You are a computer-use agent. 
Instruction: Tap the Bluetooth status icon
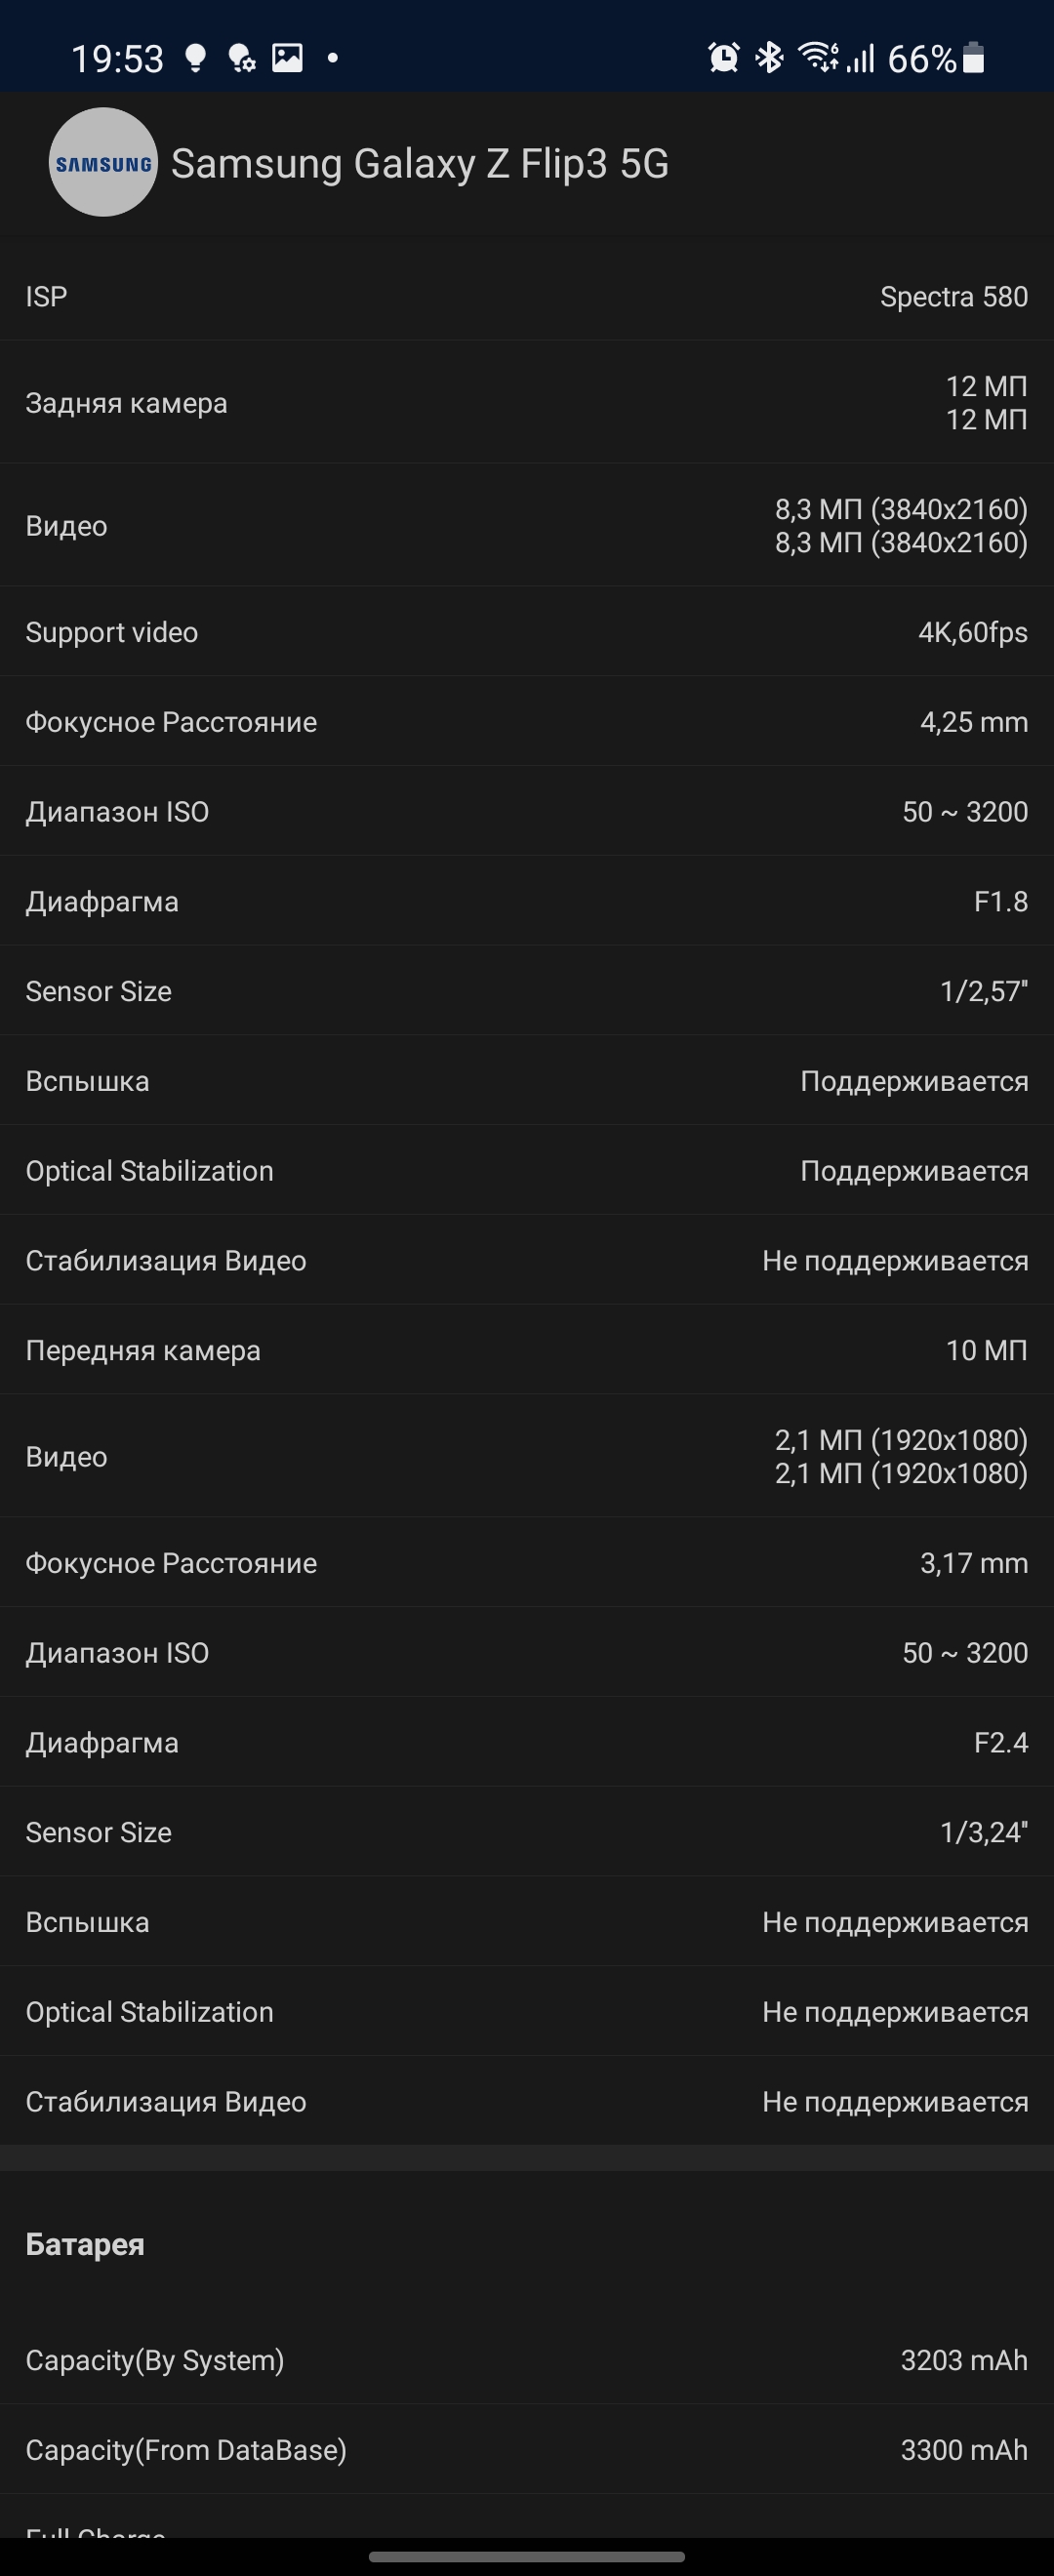768,58
